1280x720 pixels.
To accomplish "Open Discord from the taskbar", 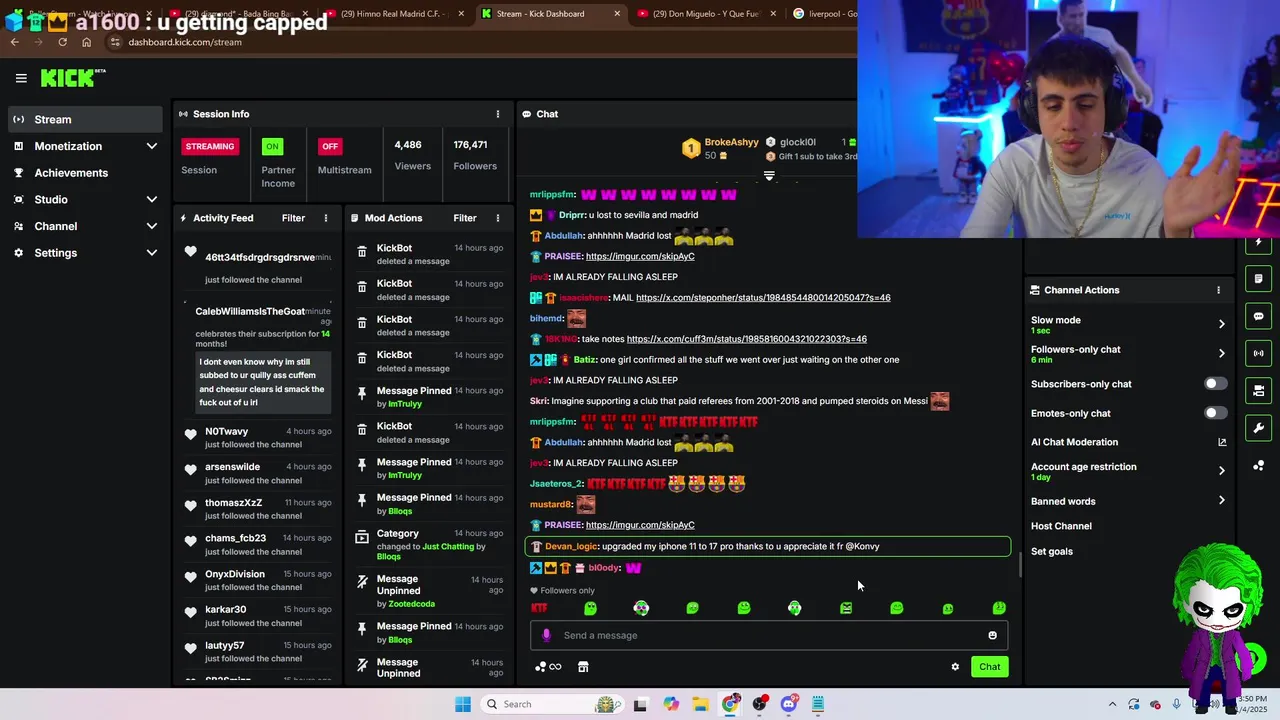I will click(x=789, y=704).
